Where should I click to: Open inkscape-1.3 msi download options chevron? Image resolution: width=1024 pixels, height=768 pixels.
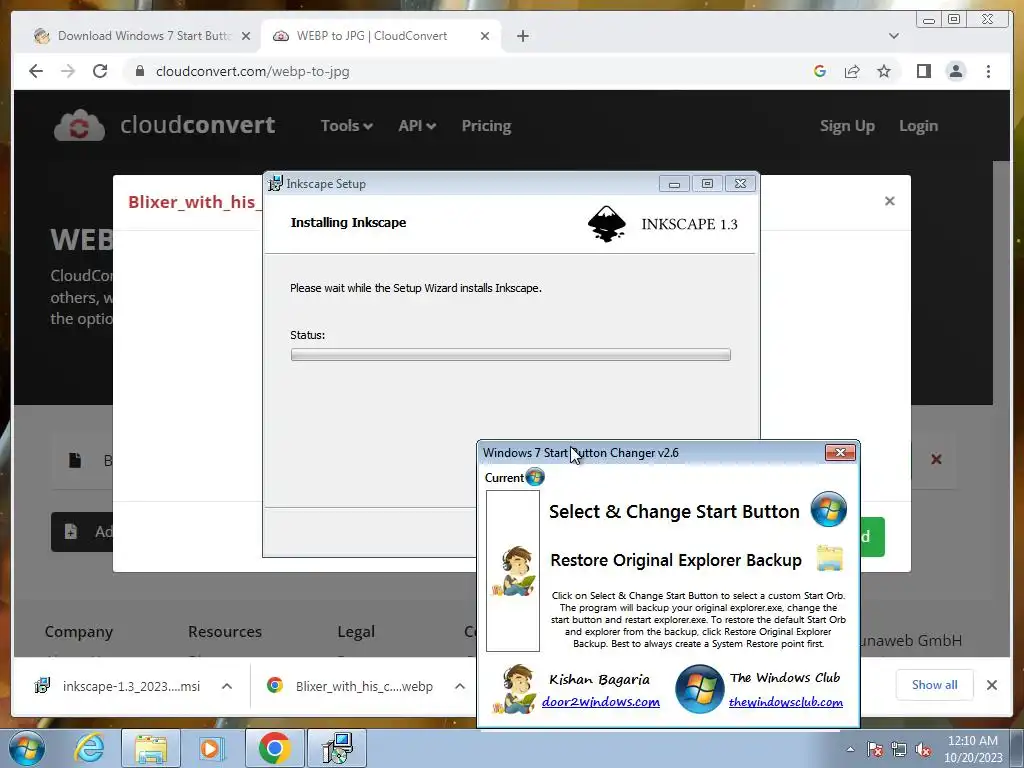[227, 686]
